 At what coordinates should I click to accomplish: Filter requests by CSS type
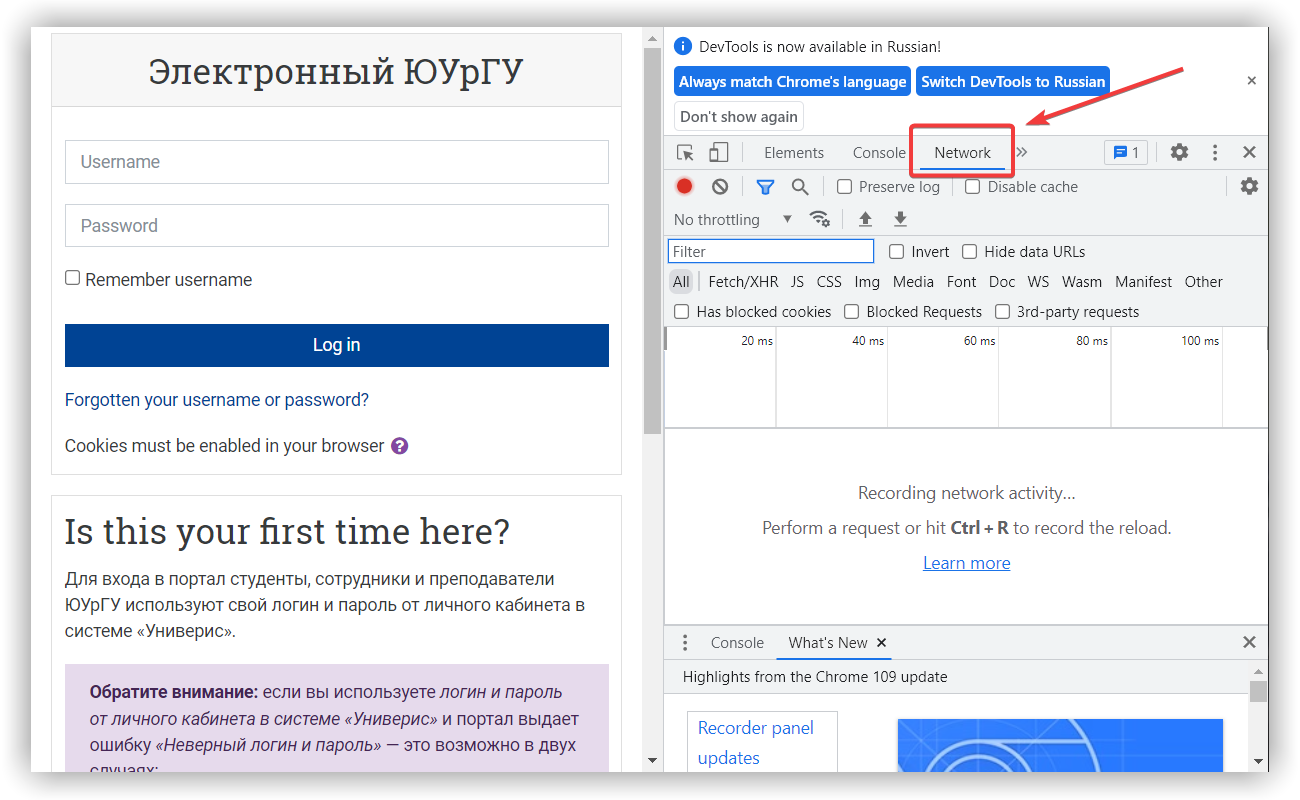coord(829,281)
